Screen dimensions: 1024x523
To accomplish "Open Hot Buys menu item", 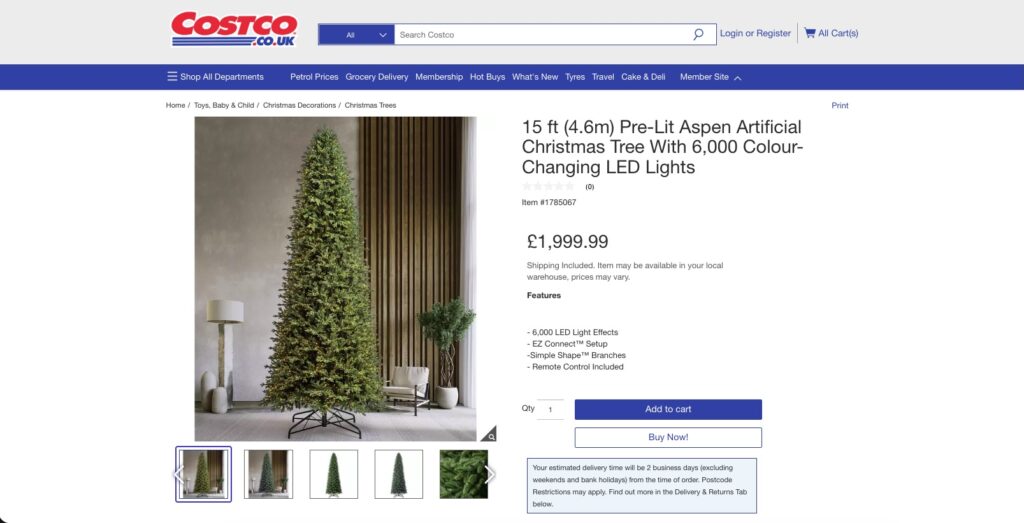I will [487, 76].
